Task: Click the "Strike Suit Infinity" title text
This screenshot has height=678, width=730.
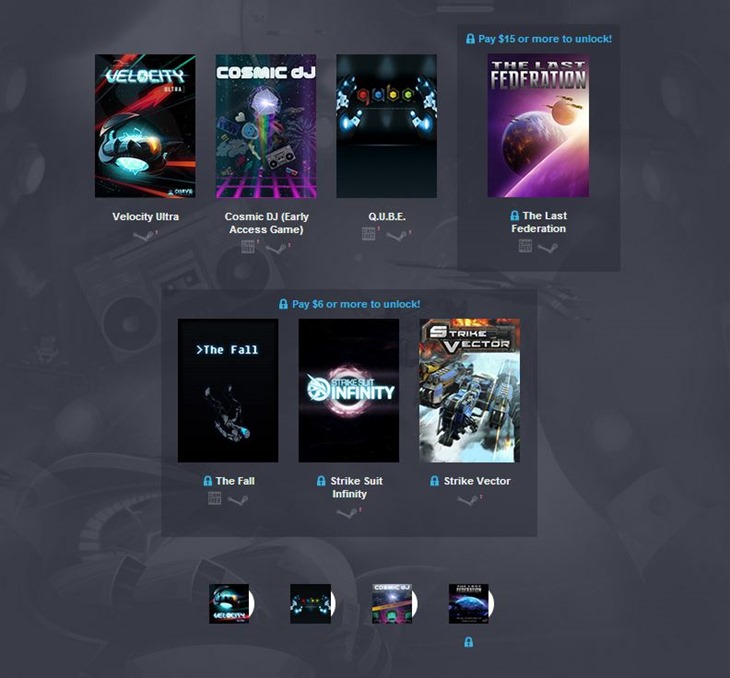Action: 356,488
